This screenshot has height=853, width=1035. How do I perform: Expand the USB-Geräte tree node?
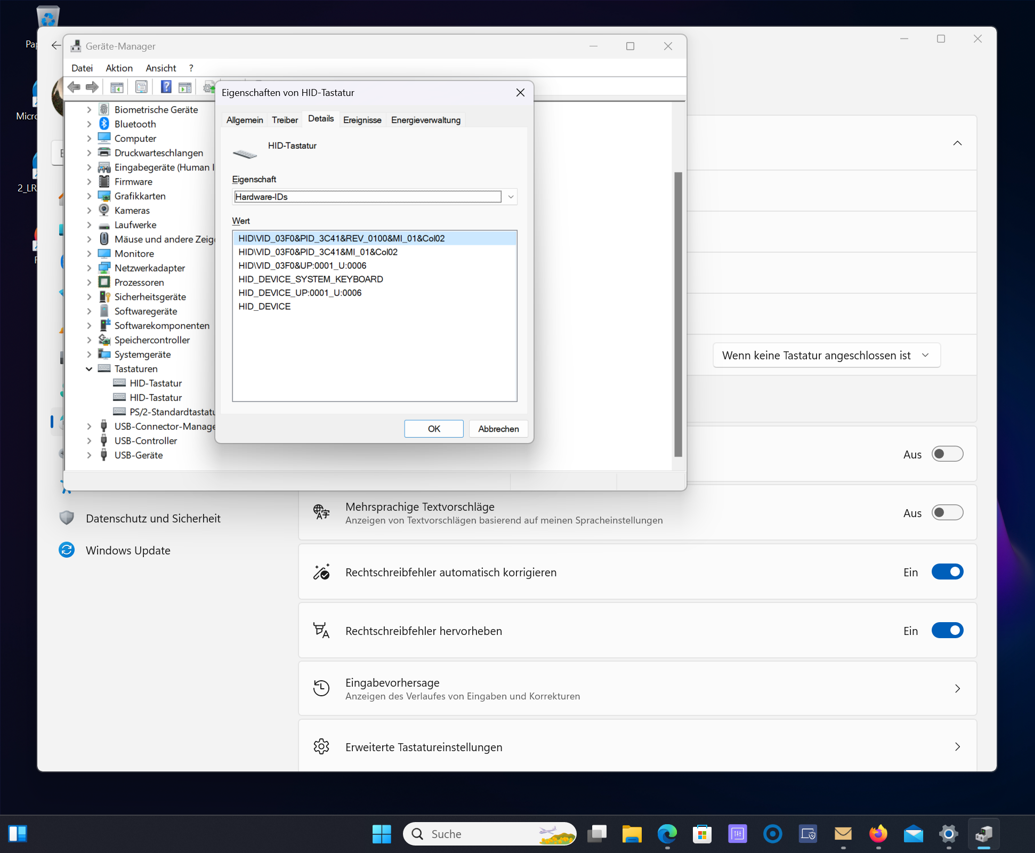(89, 455)
